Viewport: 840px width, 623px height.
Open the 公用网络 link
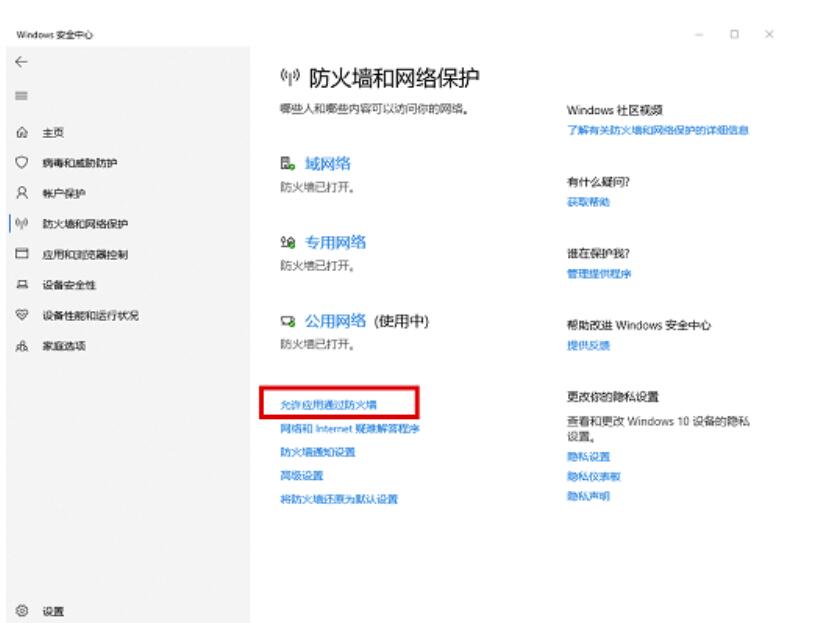click(x=335, y=321)
